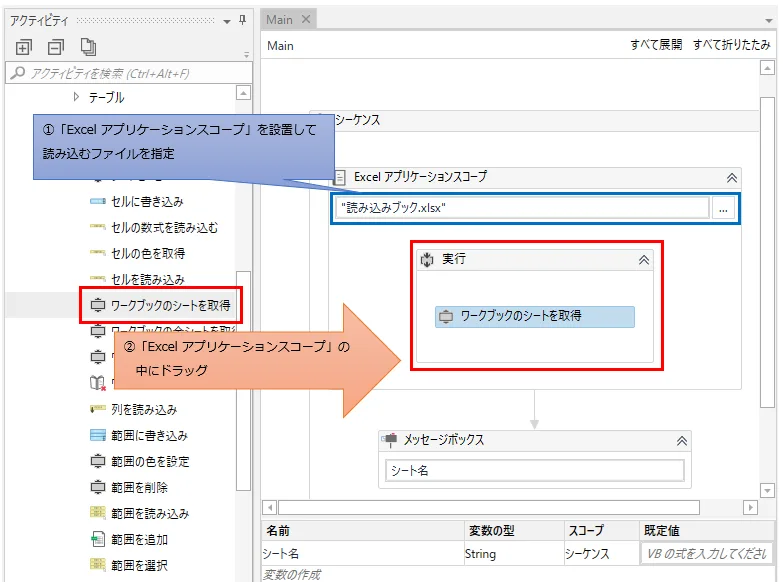Close the Main tab

[306, 19]
